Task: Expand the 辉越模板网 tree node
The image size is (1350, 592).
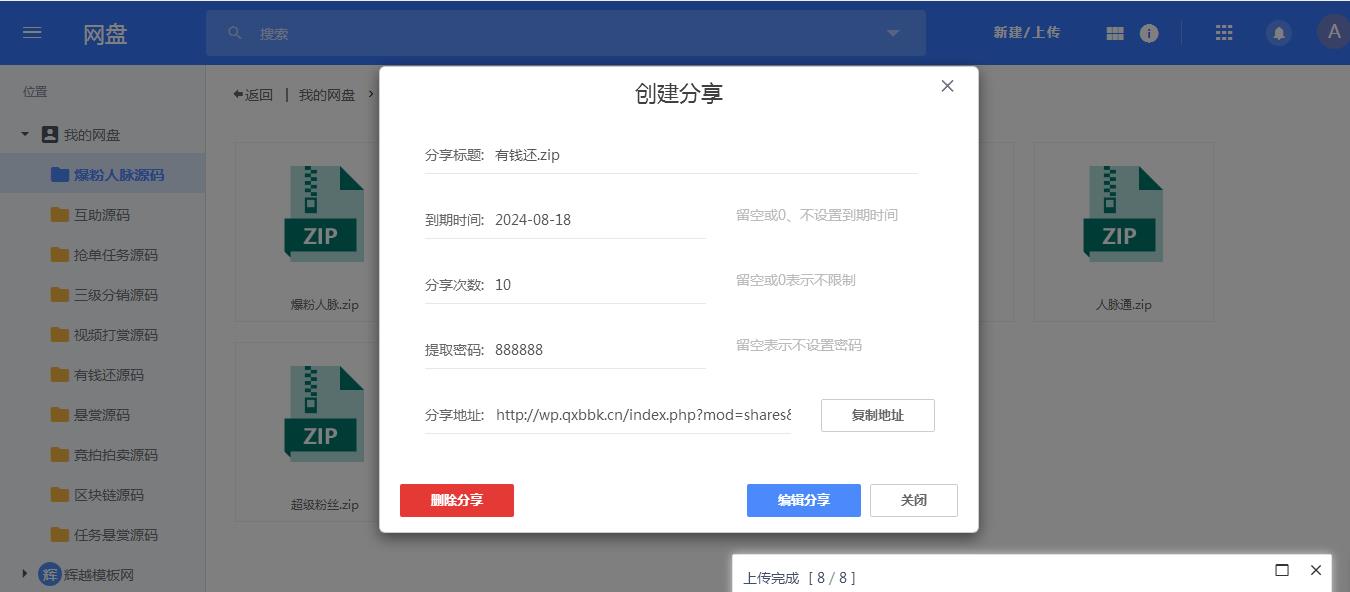Action: pos(25,574)
